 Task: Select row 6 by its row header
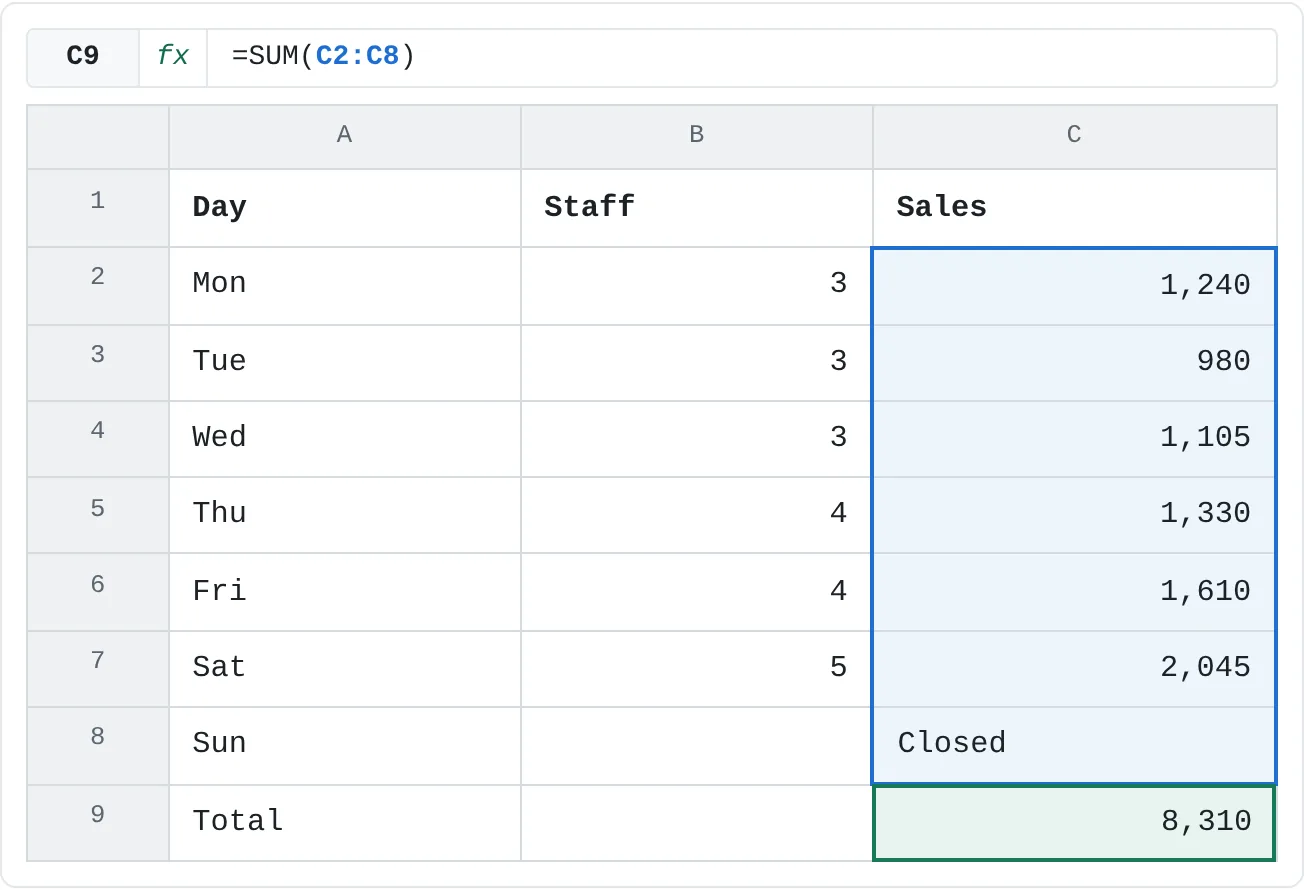click(98, 592)
